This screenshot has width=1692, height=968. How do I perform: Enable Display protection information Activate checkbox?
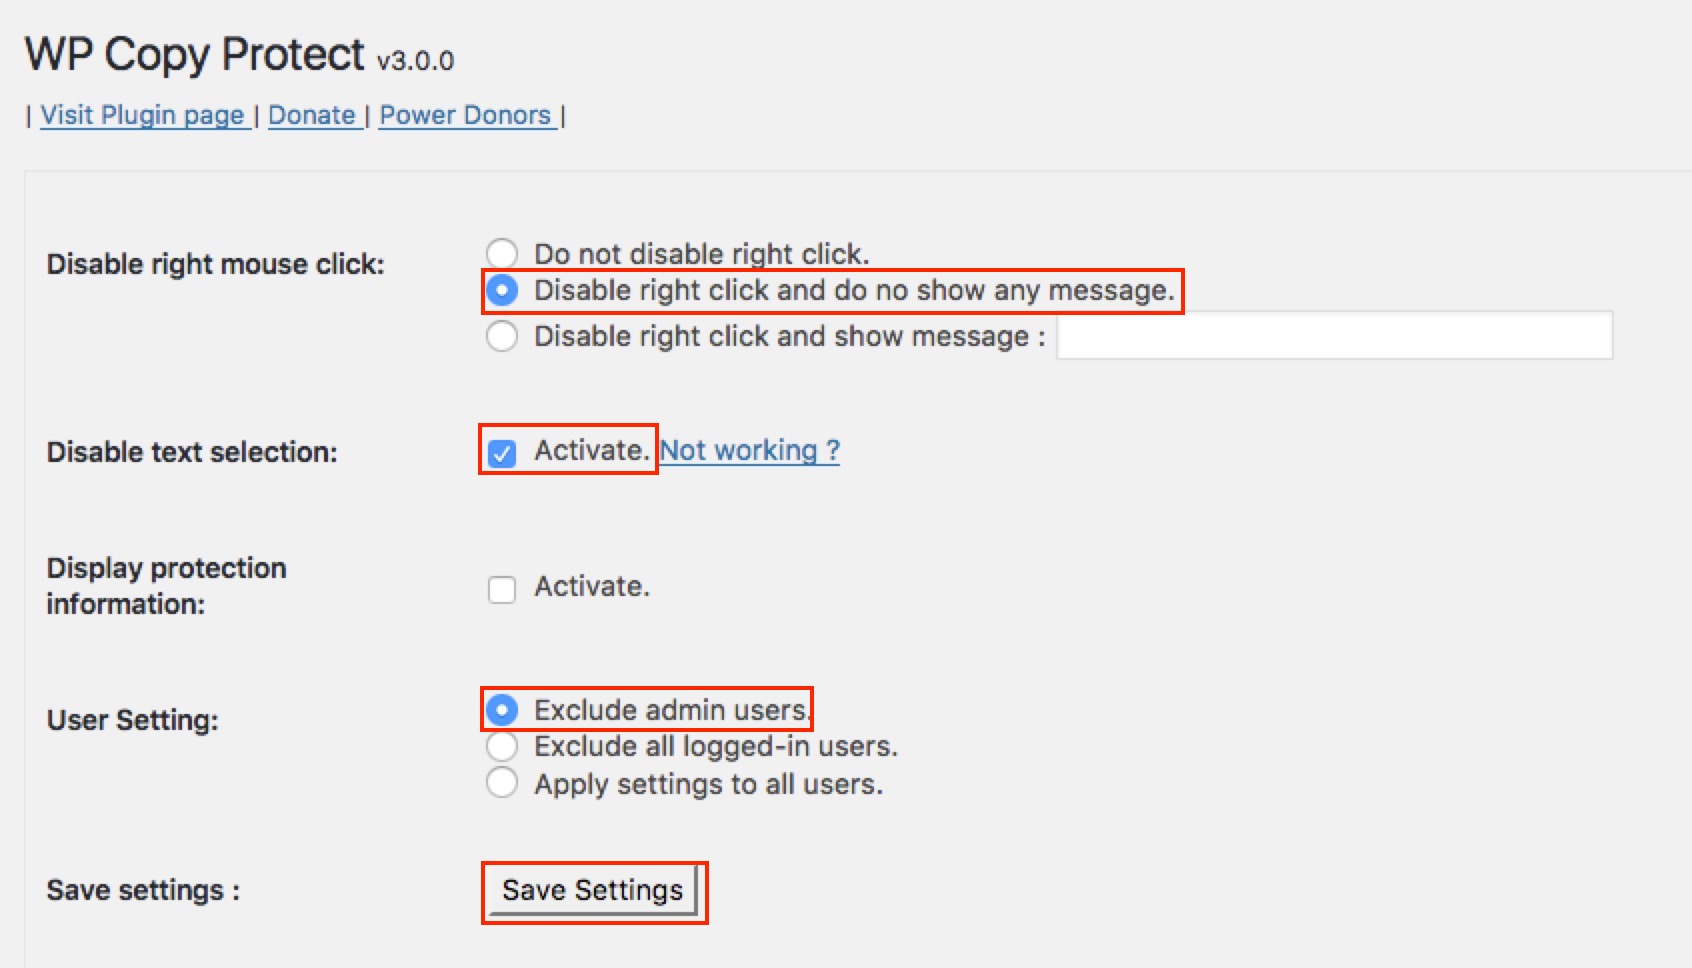(502, 589)
